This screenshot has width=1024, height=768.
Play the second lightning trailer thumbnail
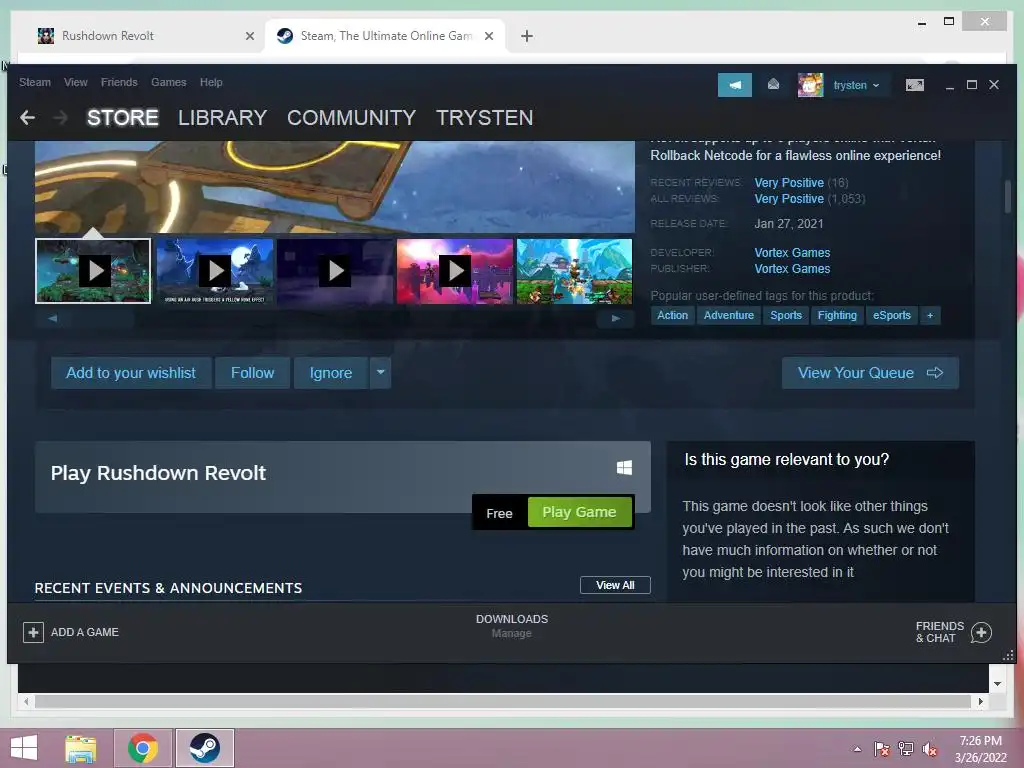coord(214,271)
